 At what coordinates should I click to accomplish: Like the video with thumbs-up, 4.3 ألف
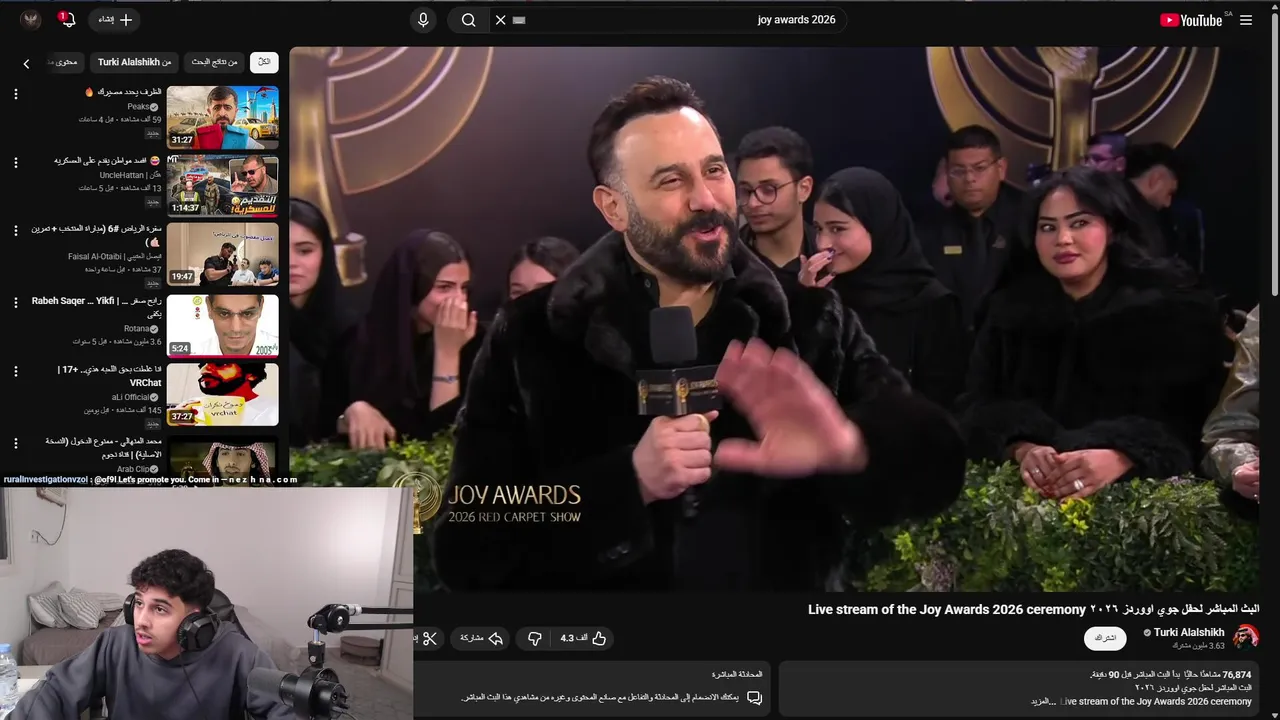(584, 638)
